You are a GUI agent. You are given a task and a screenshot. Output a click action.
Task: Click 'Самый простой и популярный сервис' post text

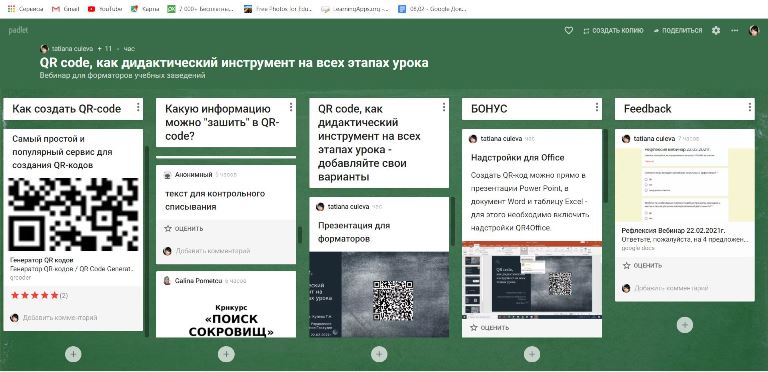62,152
